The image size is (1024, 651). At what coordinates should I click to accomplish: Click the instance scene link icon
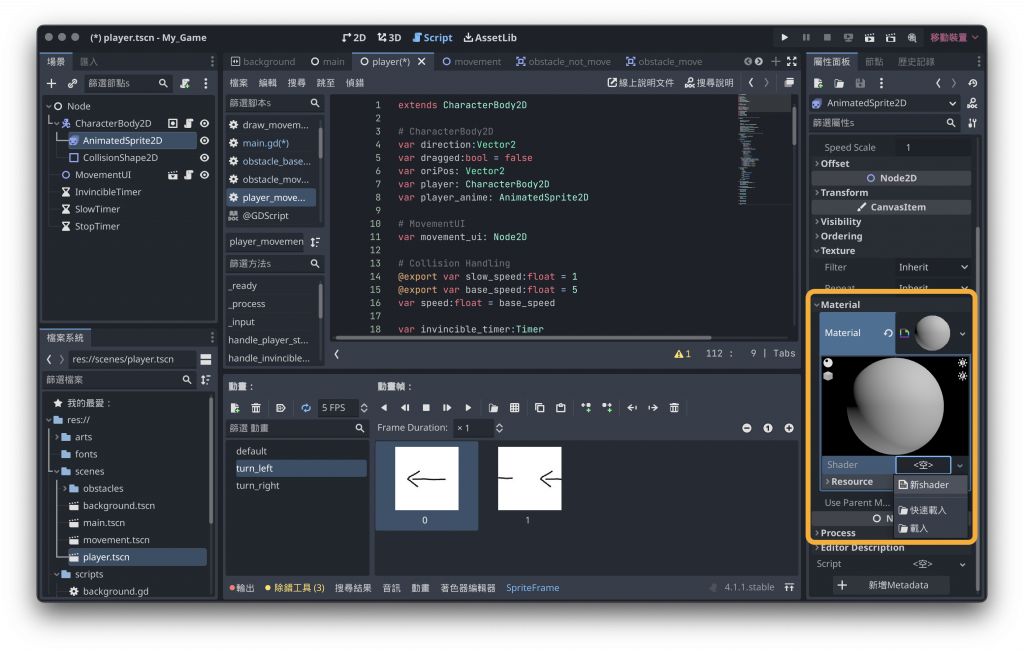coord(72,83)
